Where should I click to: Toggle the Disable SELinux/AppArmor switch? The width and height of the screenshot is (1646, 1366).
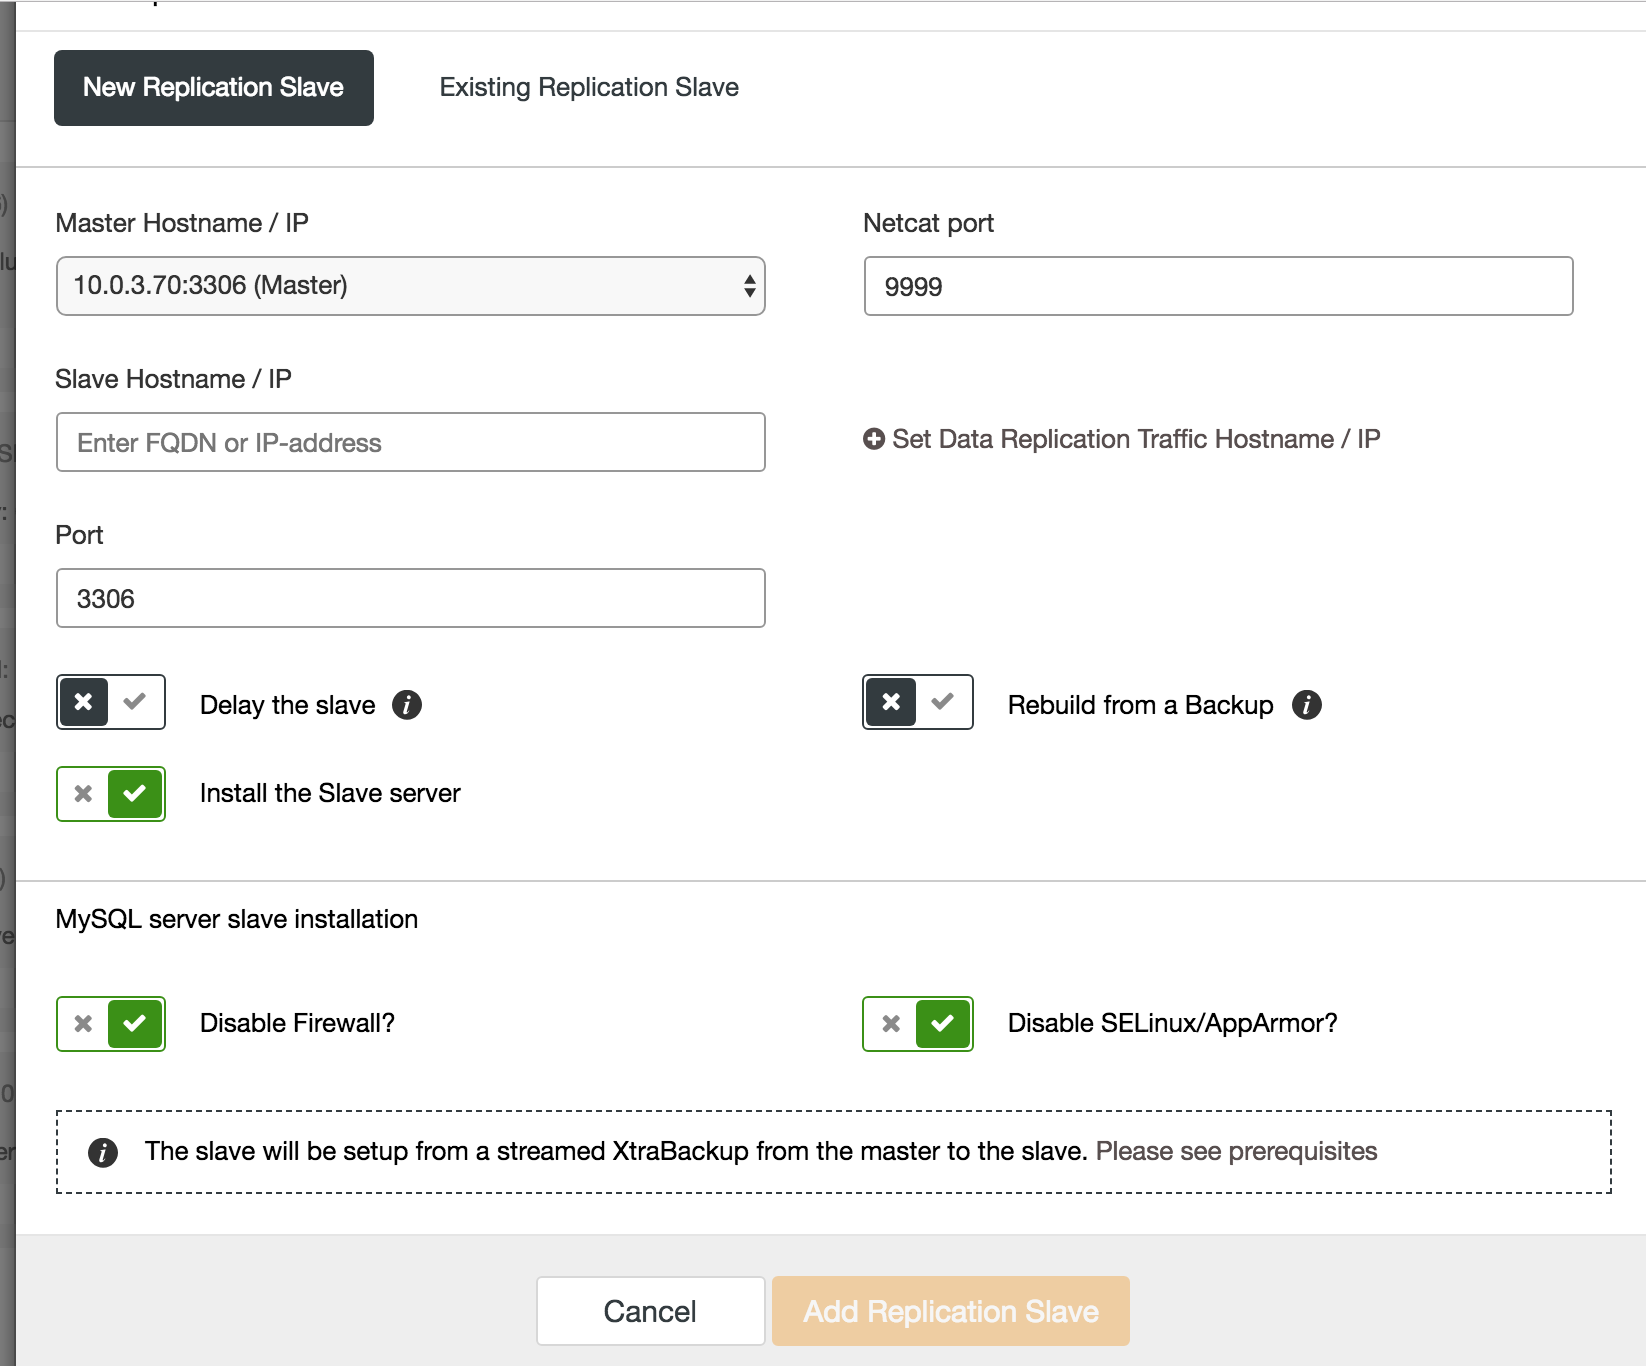[918, 1024]
